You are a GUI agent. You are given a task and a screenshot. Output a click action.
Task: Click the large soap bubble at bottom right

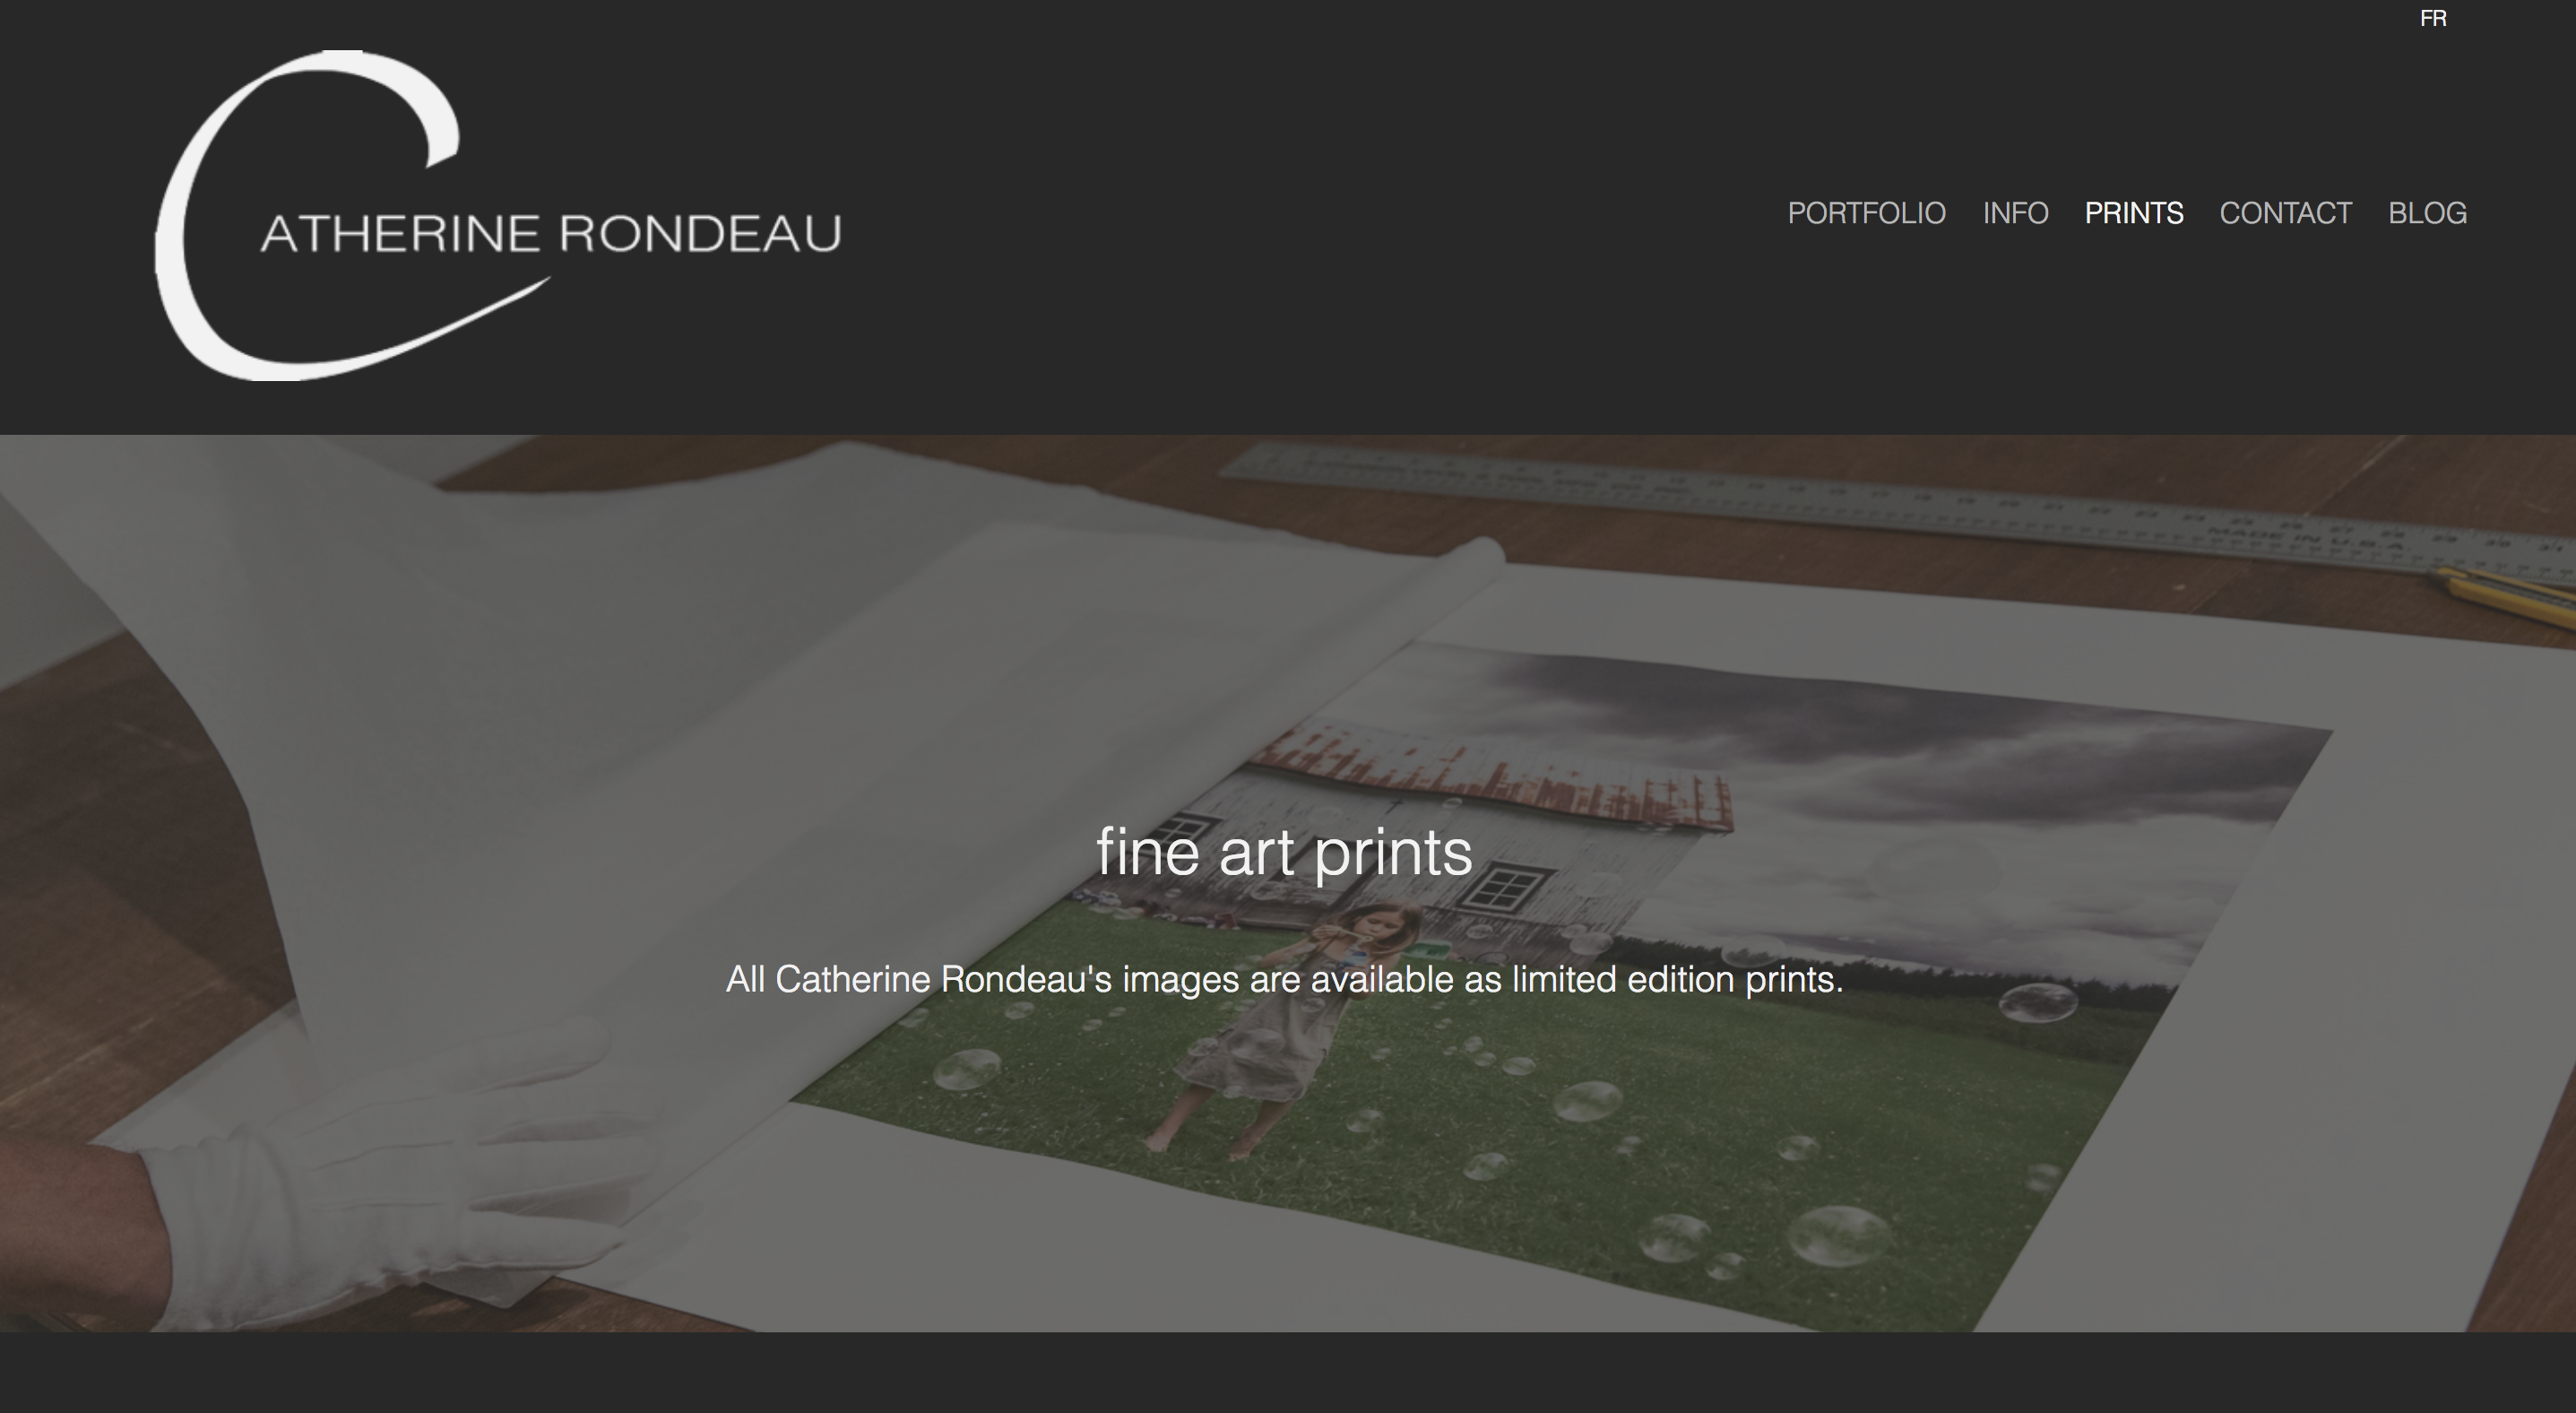click(1838, 1236)
